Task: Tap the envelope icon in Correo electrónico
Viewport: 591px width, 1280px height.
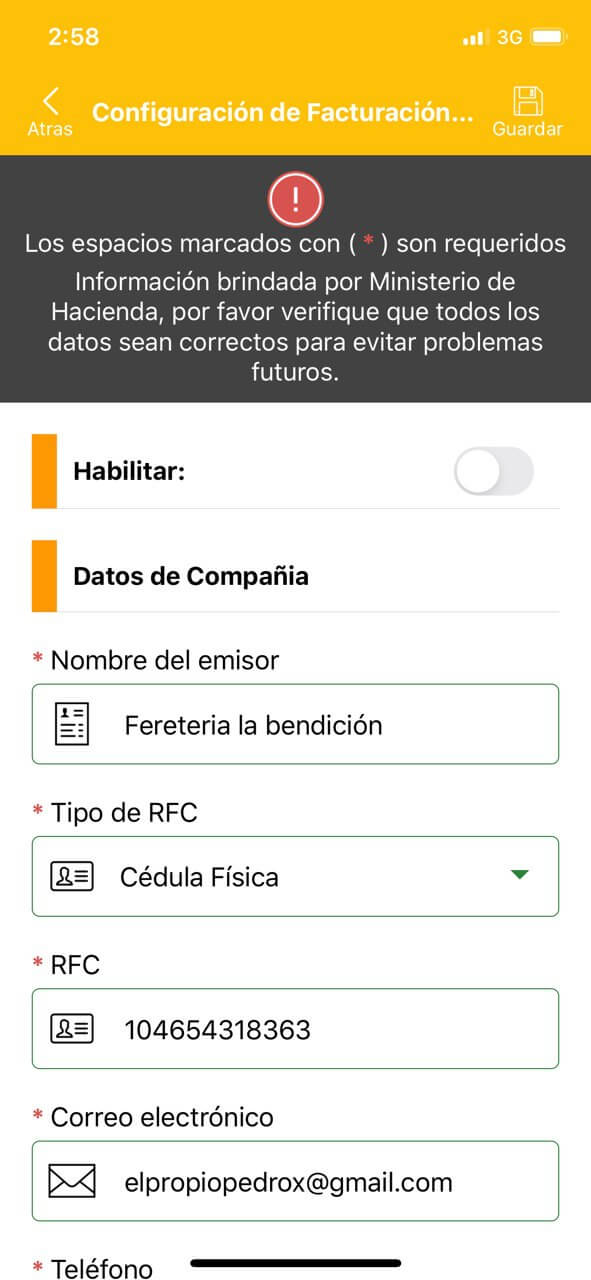Action: tap(72, 1182)
